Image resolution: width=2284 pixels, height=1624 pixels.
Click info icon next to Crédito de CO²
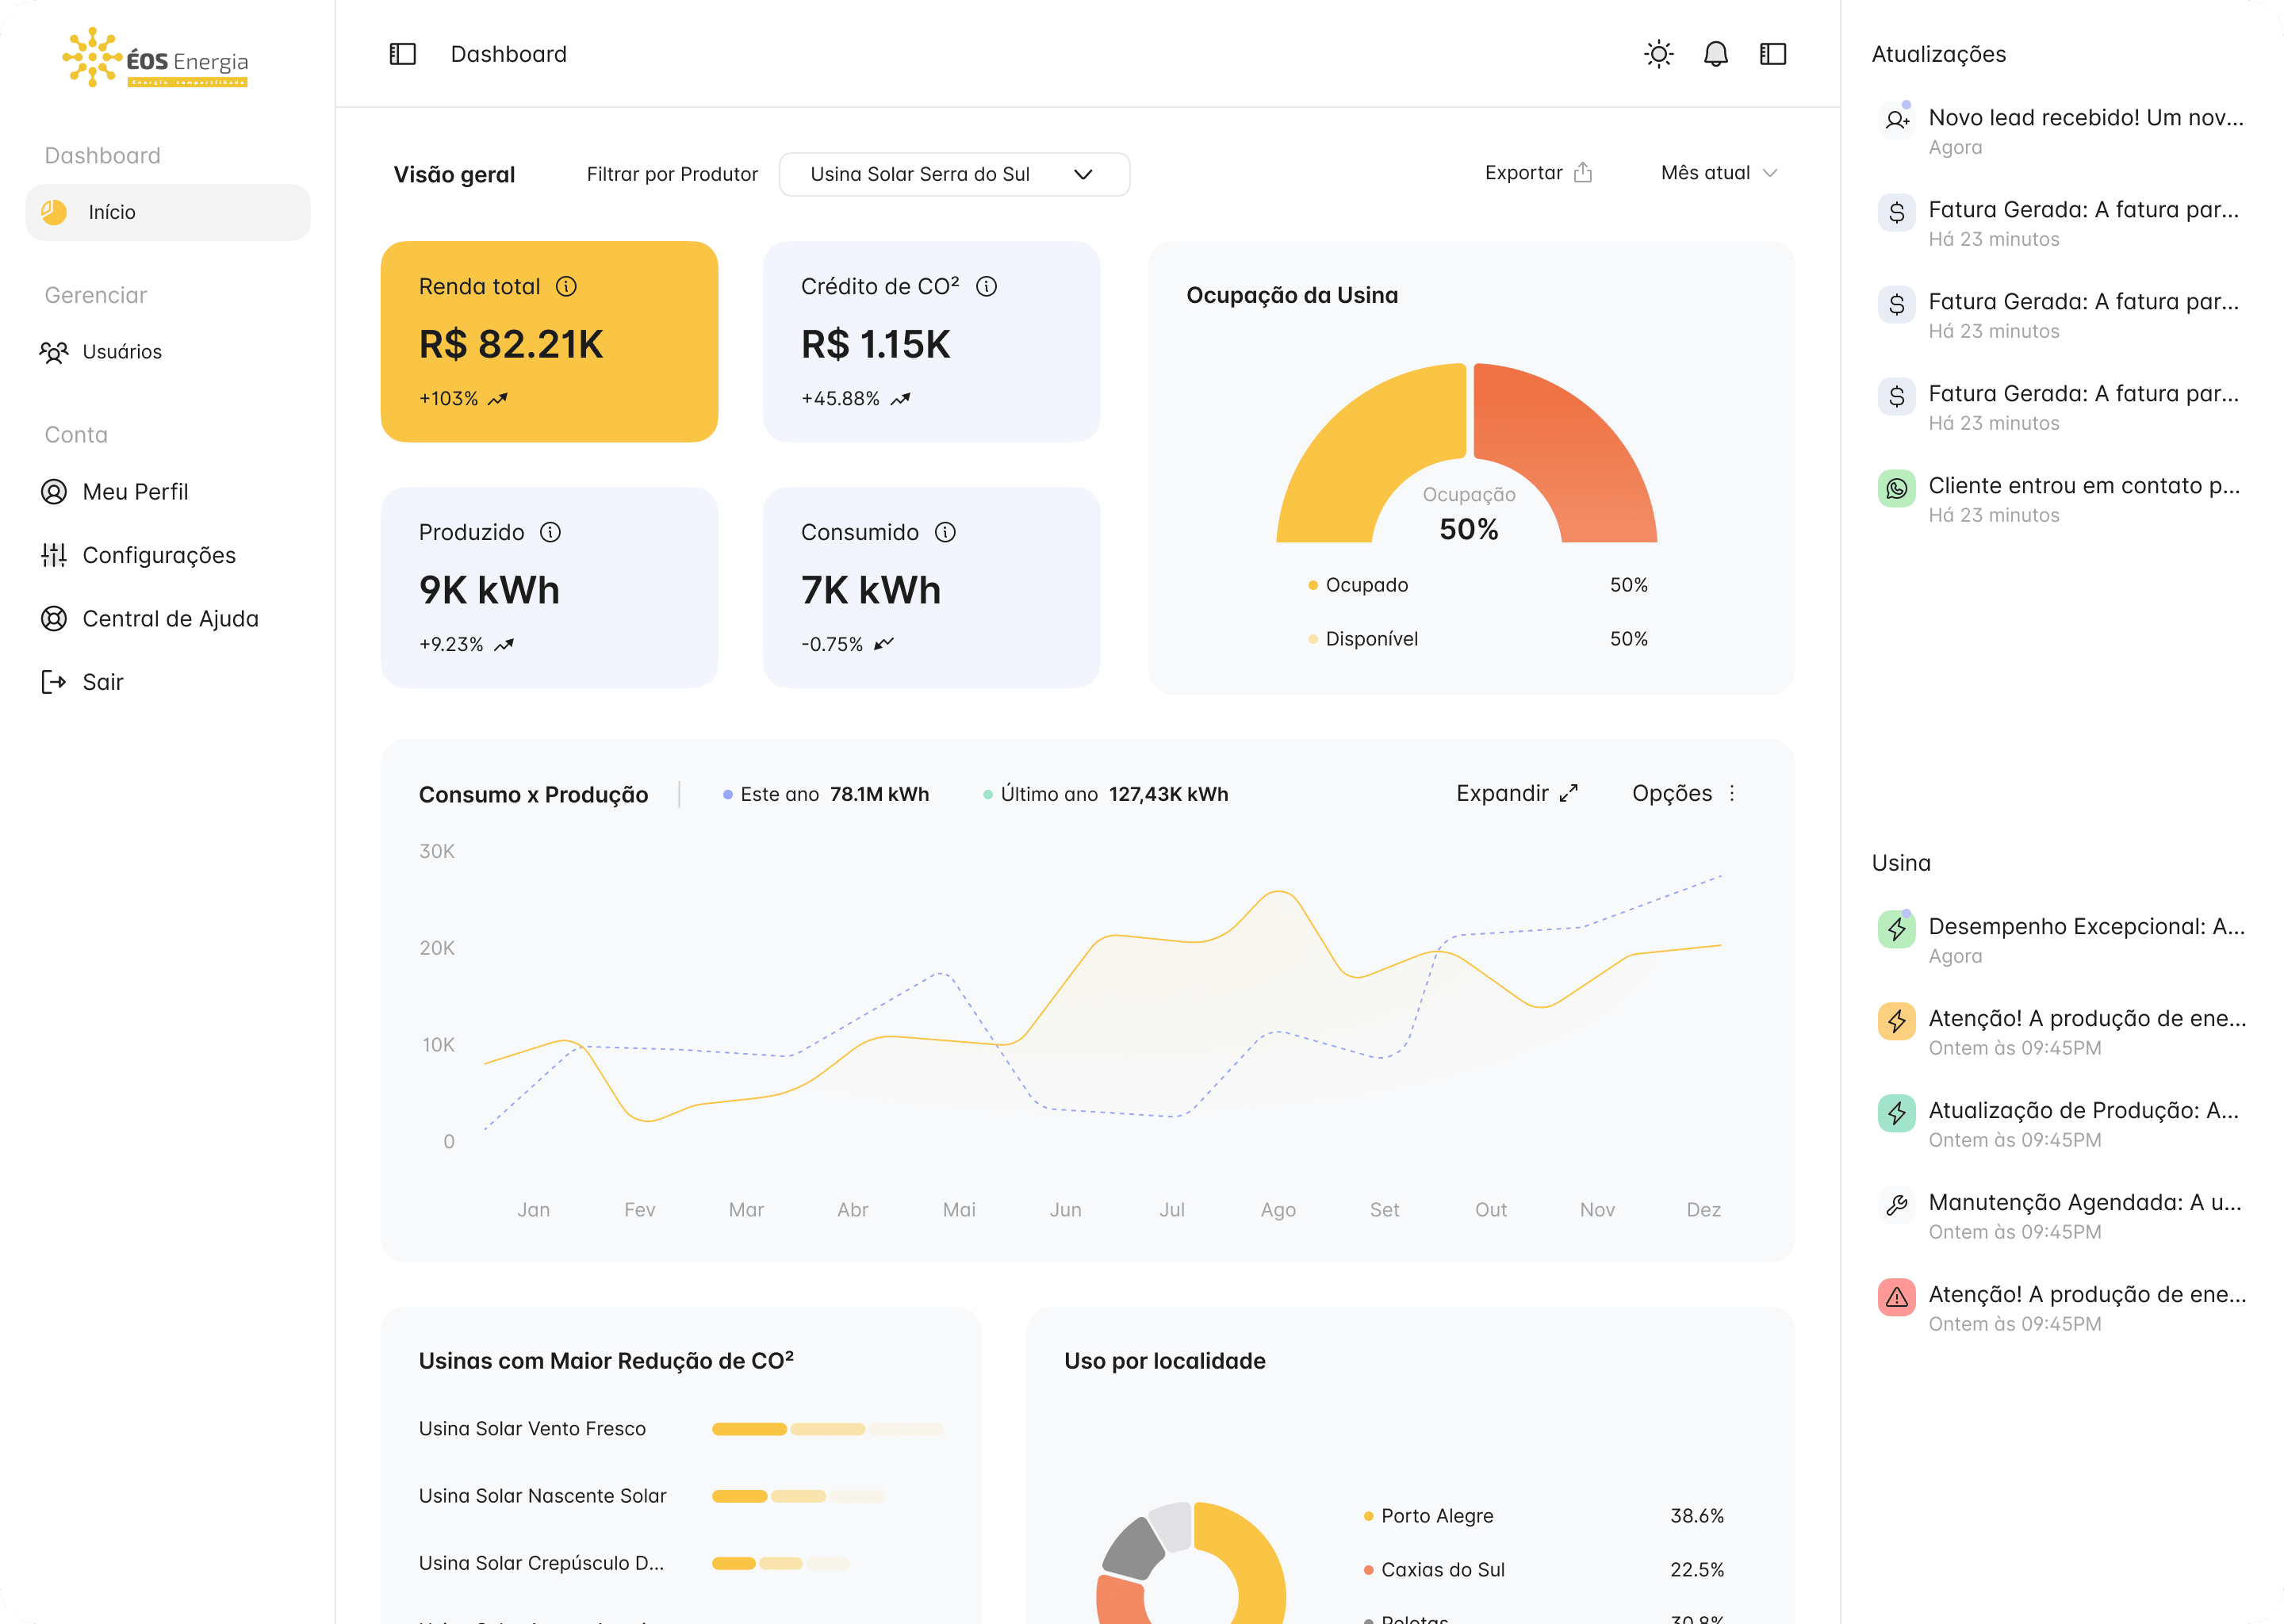pos(986,287)
